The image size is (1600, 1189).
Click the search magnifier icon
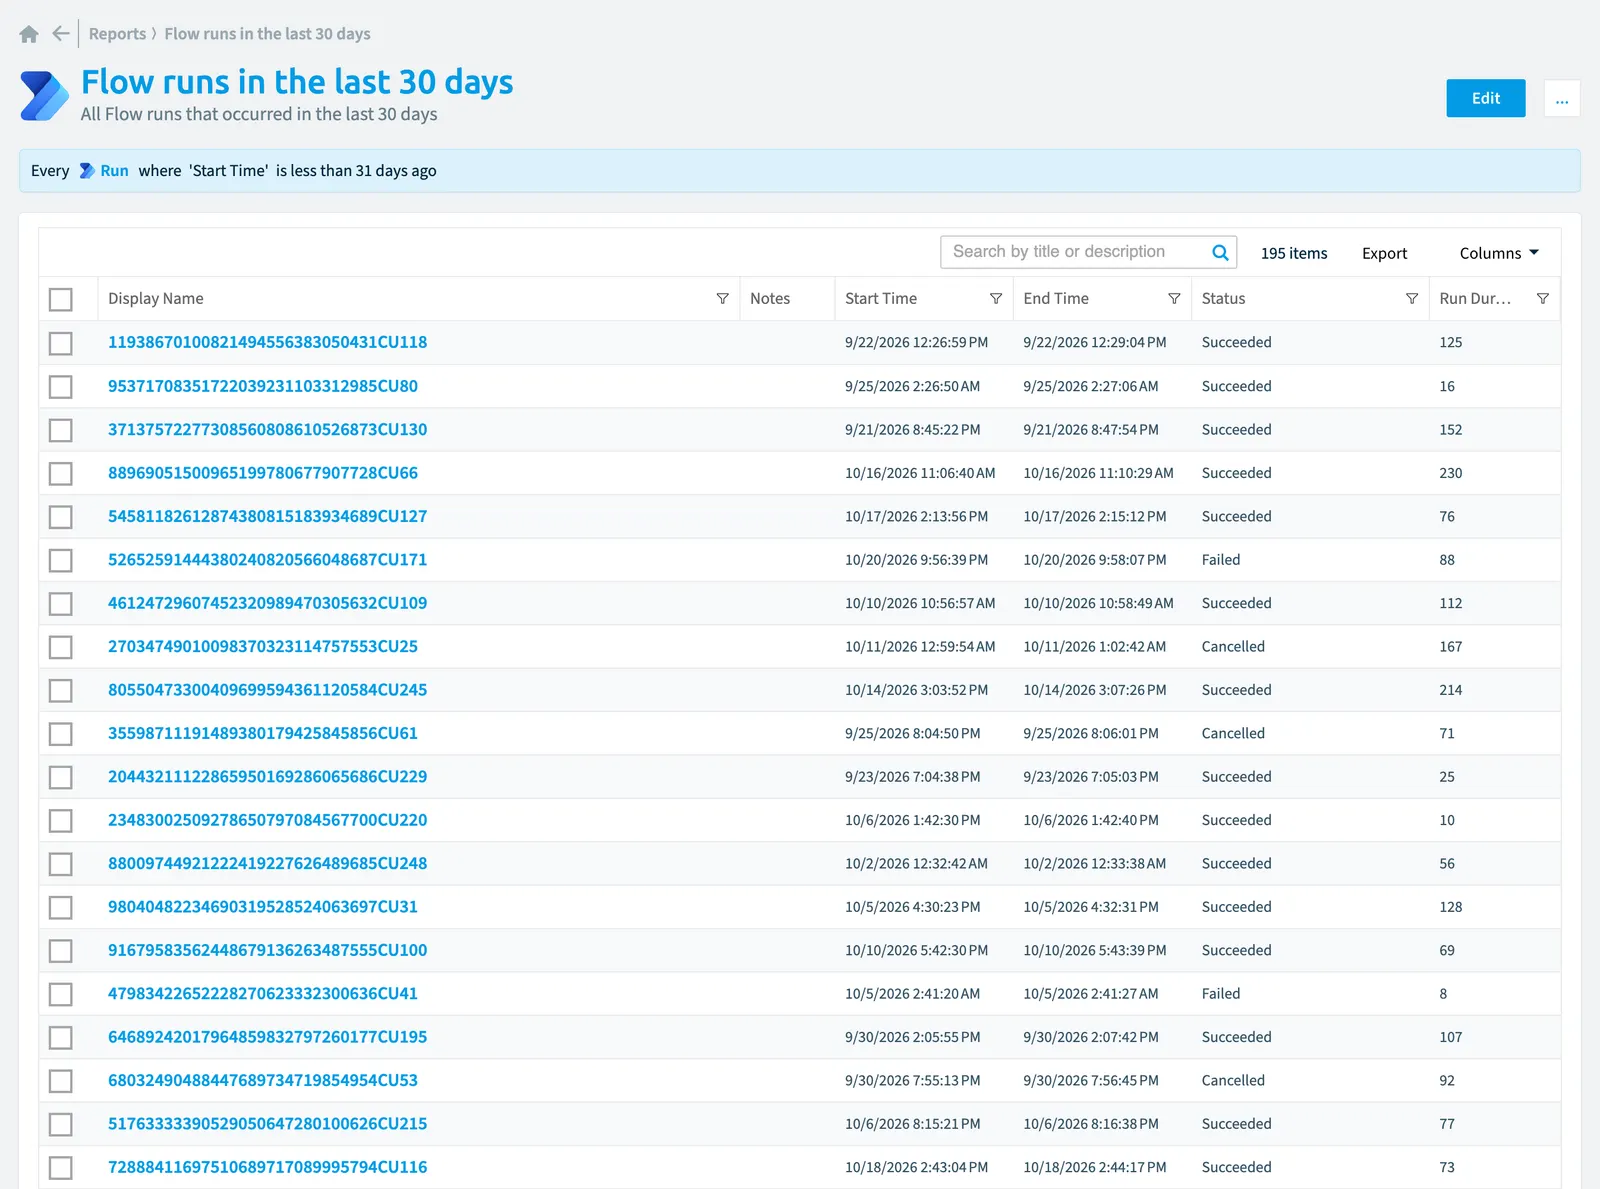tap(1220, 253)
